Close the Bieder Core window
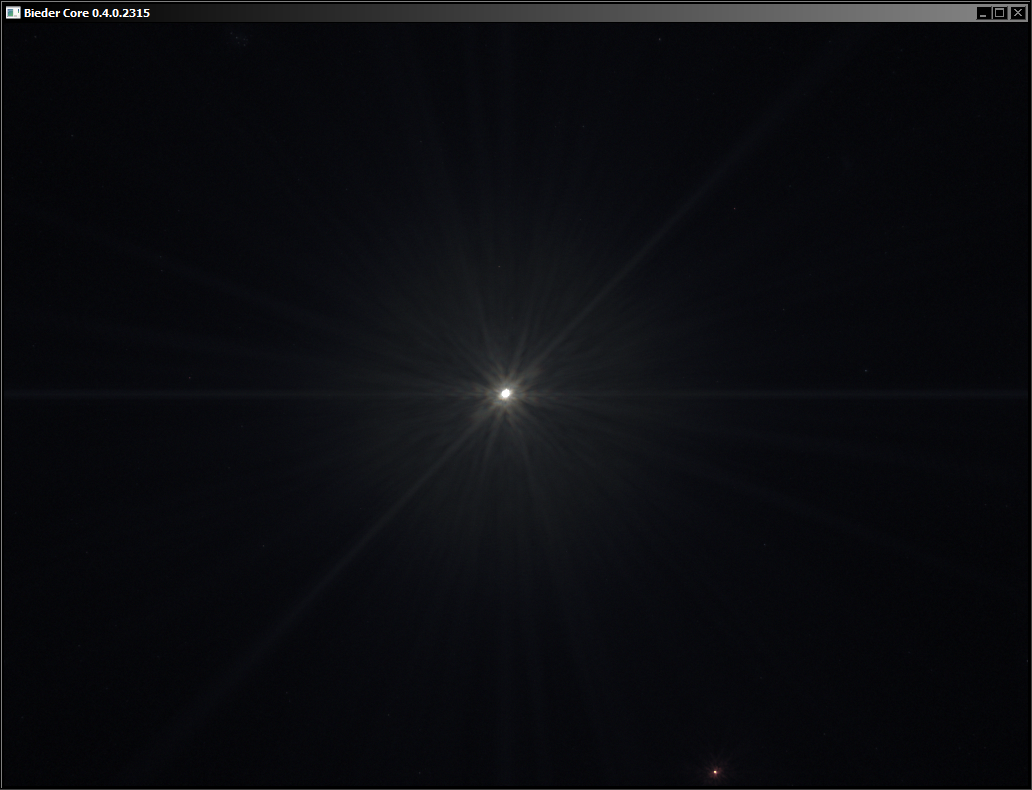This screenshot has width=1032, height=790. 1018,13
